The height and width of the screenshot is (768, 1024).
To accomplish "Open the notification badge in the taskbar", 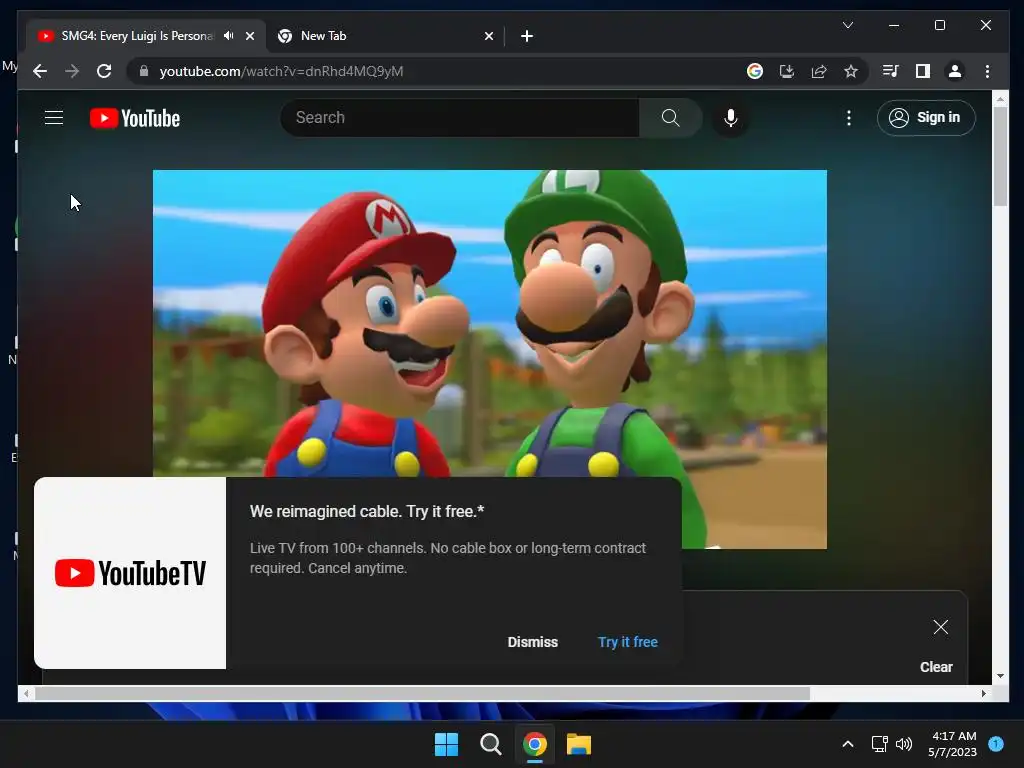I will click(996, 744).
